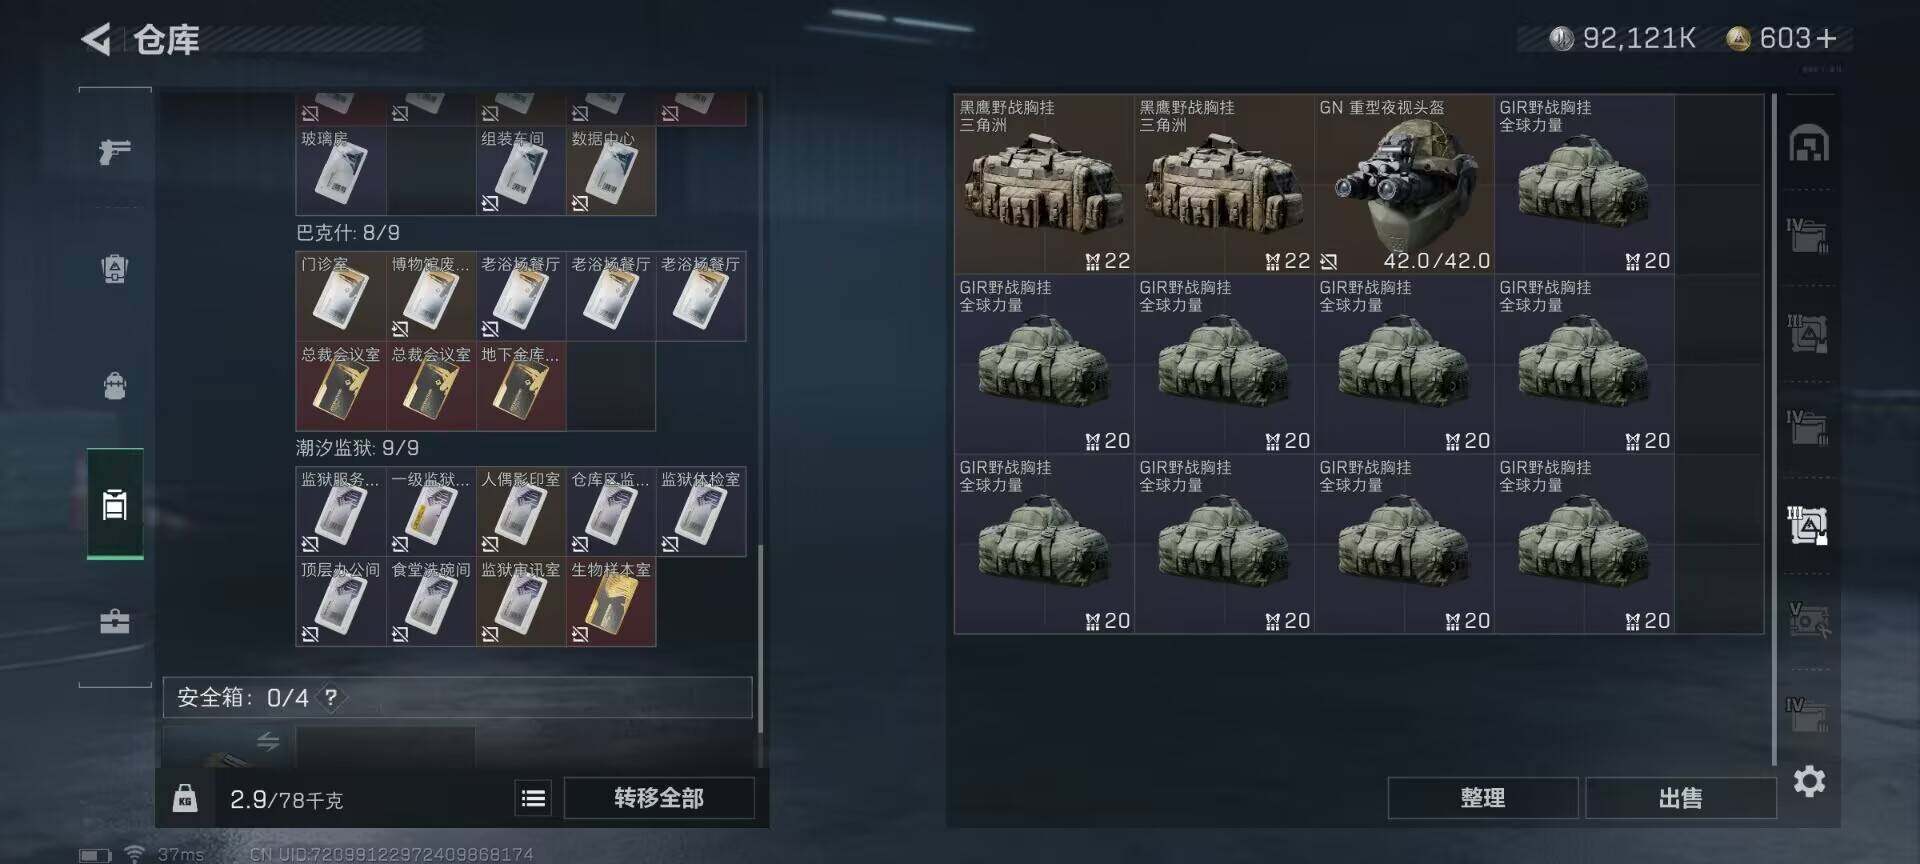Click the swap arrows below 安全箱
The height and width of the screenshot is (864, 1920).
coord(268,741)
